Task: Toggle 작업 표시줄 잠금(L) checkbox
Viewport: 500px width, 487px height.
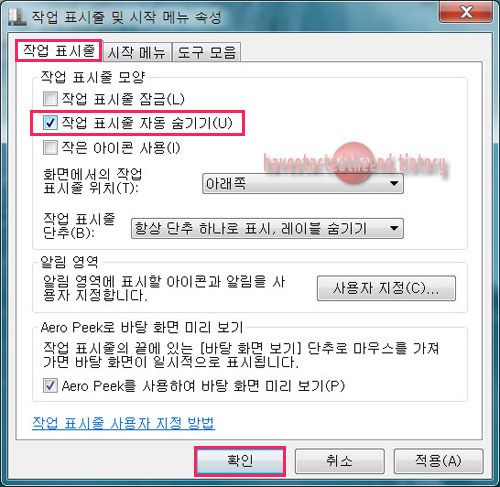Action: pos(50,99)
